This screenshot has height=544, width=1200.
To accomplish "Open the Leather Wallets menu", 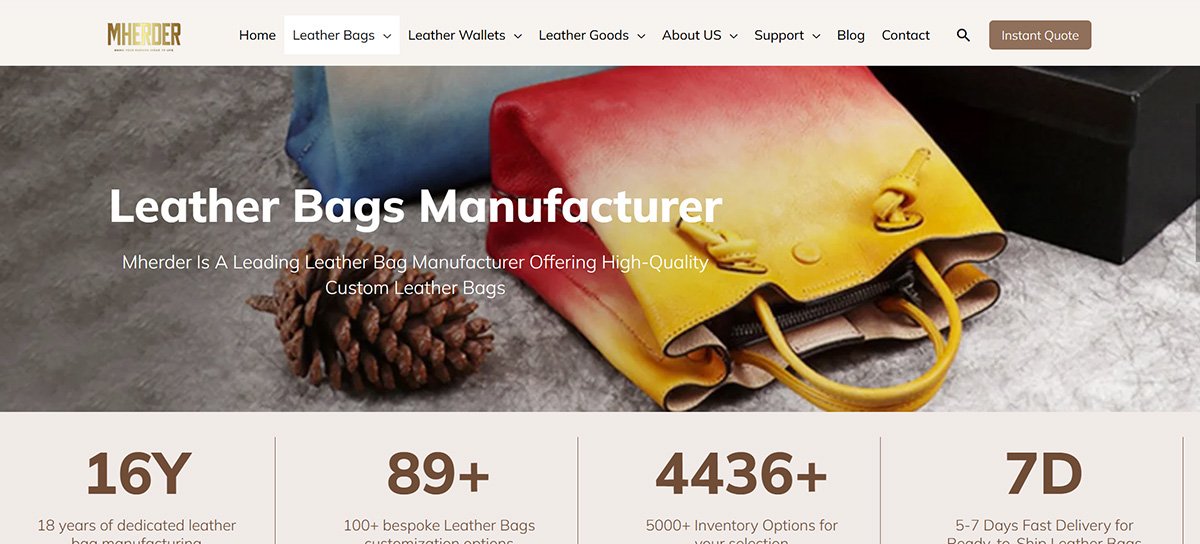I will [x=457, y=35].
